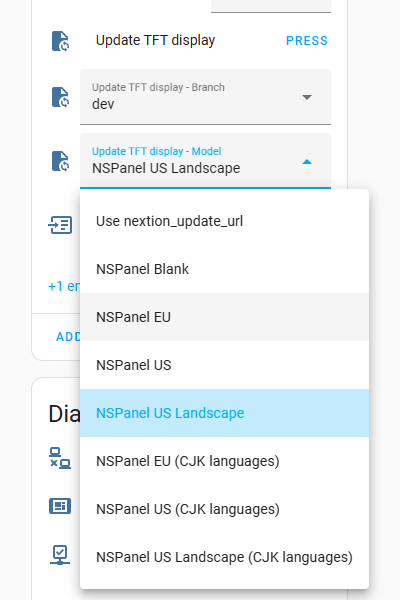400x600 pixels.
Task: Click the Update TFT display label
Action: [155, 41]
